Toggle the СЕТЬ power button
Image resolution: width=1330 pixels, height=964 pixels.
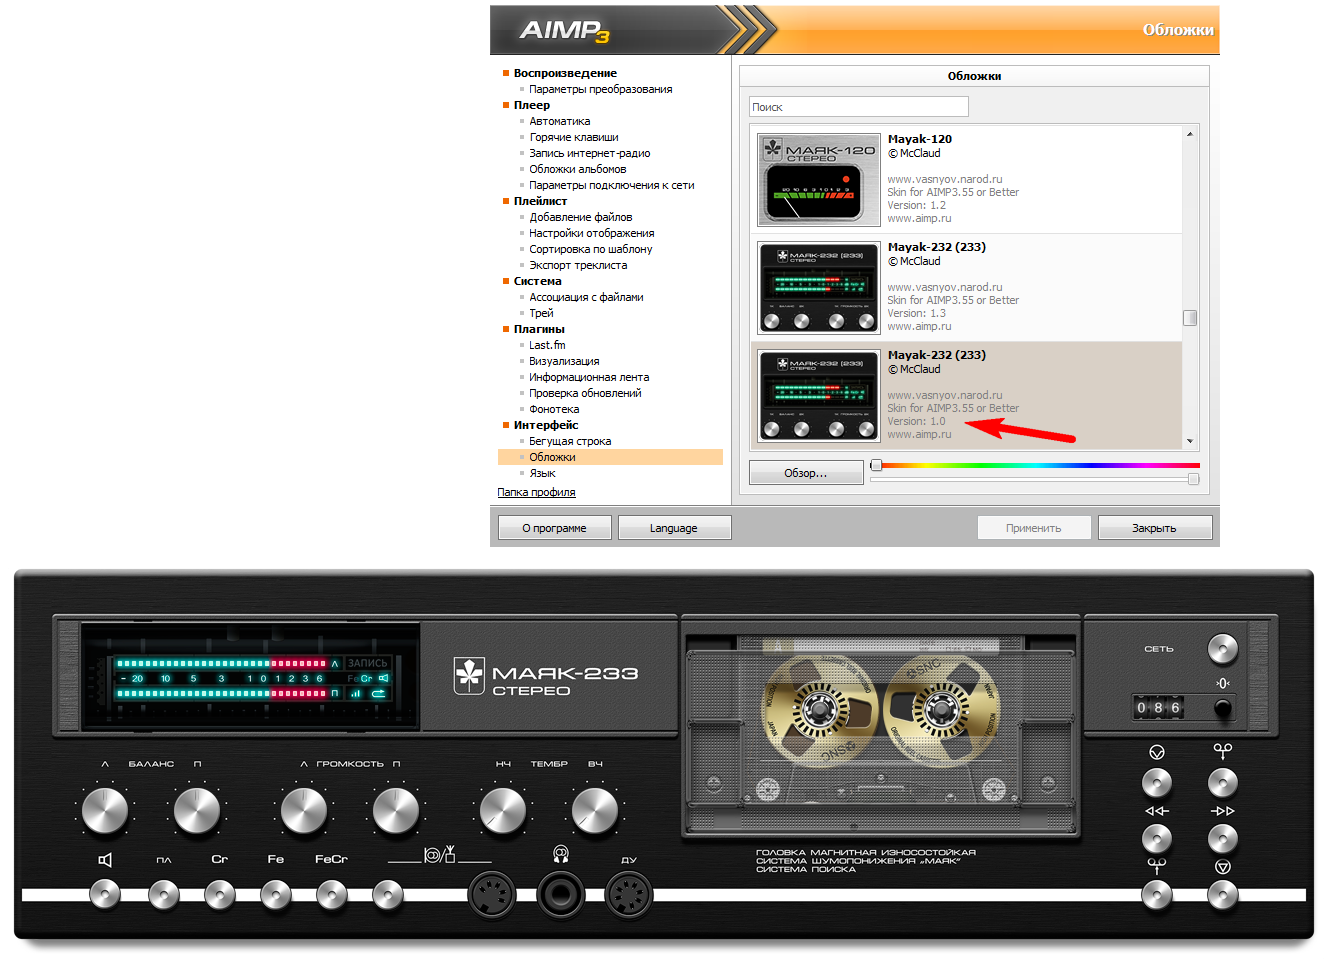point(1222,649)
